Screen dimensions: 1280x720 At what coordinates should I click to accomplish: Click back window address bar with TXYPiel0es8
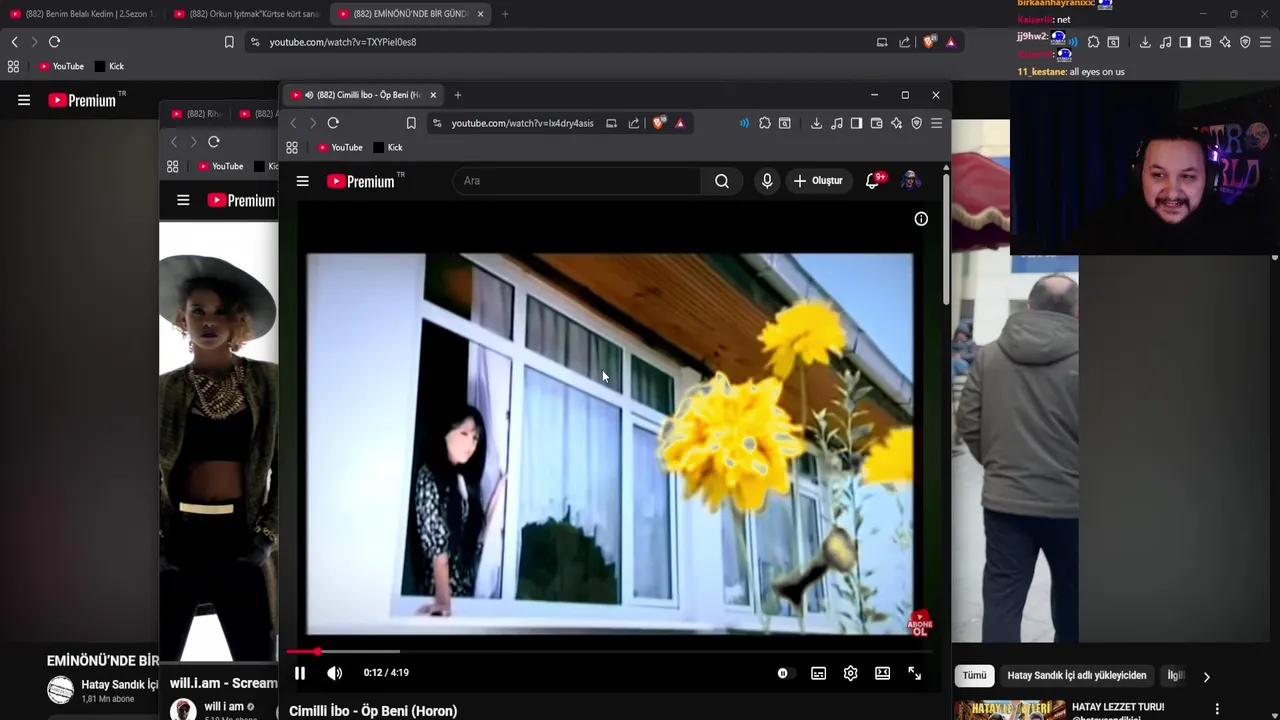(342, 42)
